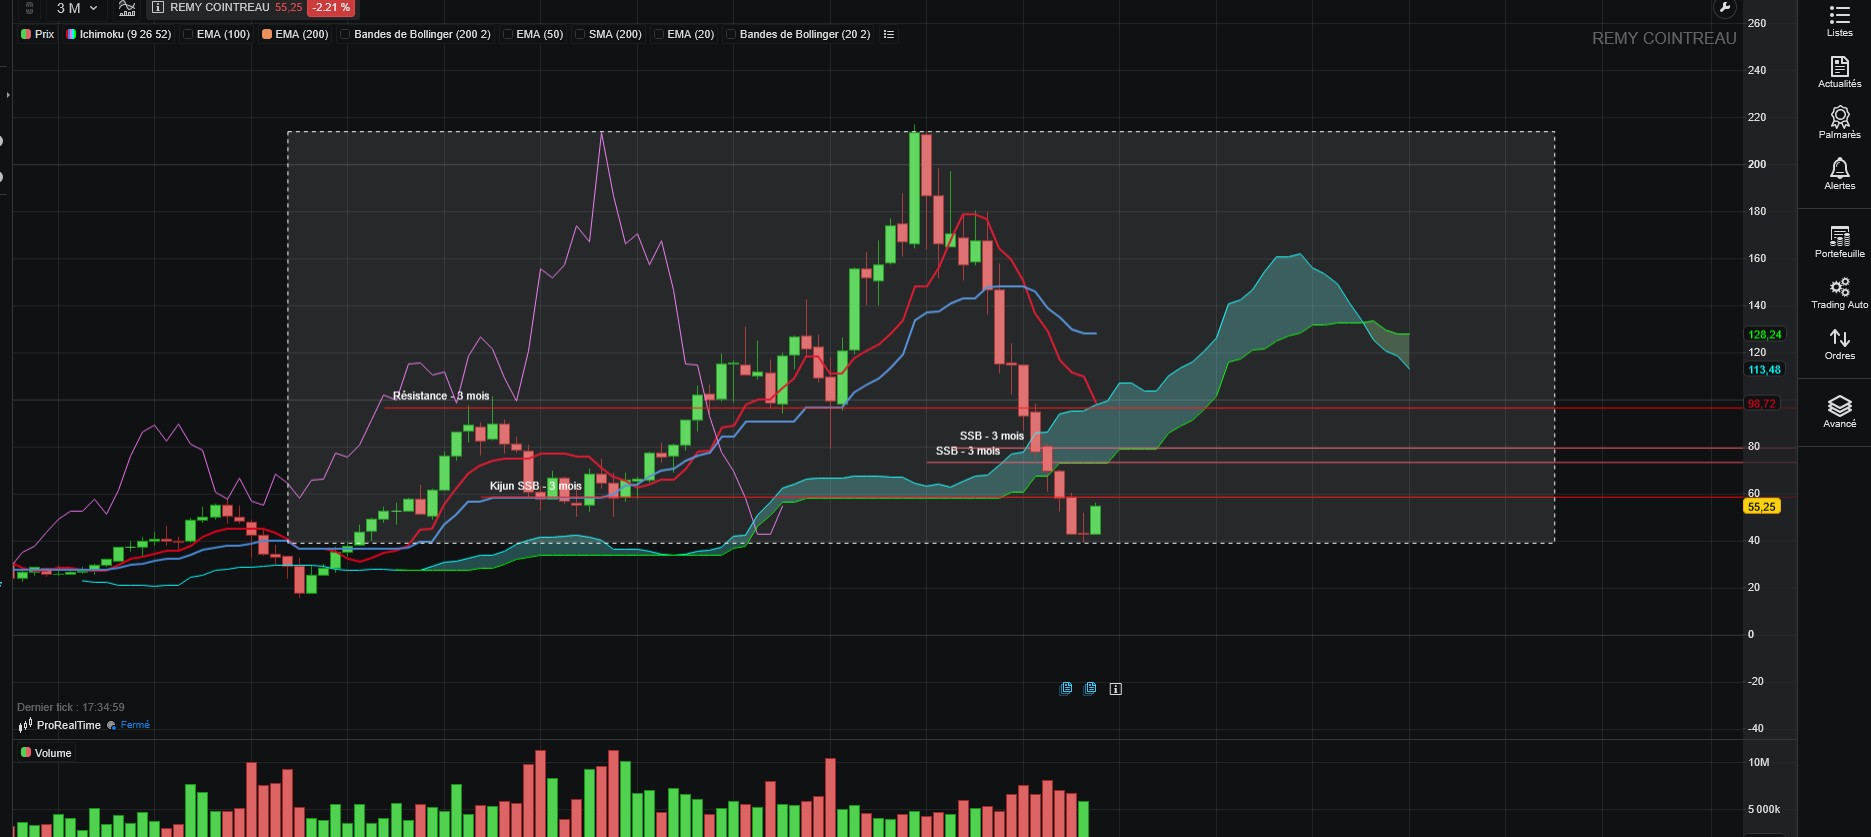Click the 55,25 current price tag on axis
This screenshot has height=837, width=1871.
tap(1762, 507)
